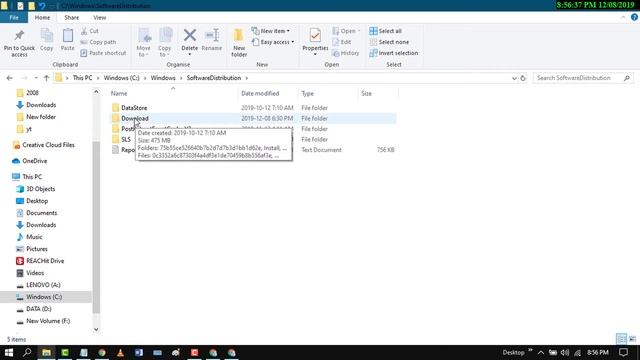The height and width of the screenshot is (360, 640).
Task: Expand address bar history dropdown
Action: (514, 78)
